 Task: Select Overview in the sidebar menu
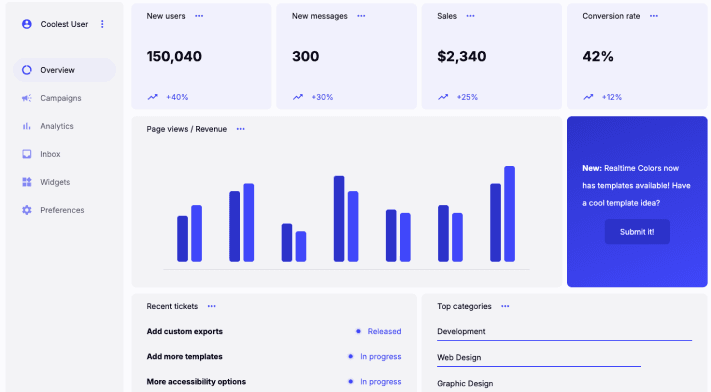click(x=64, y=70)
